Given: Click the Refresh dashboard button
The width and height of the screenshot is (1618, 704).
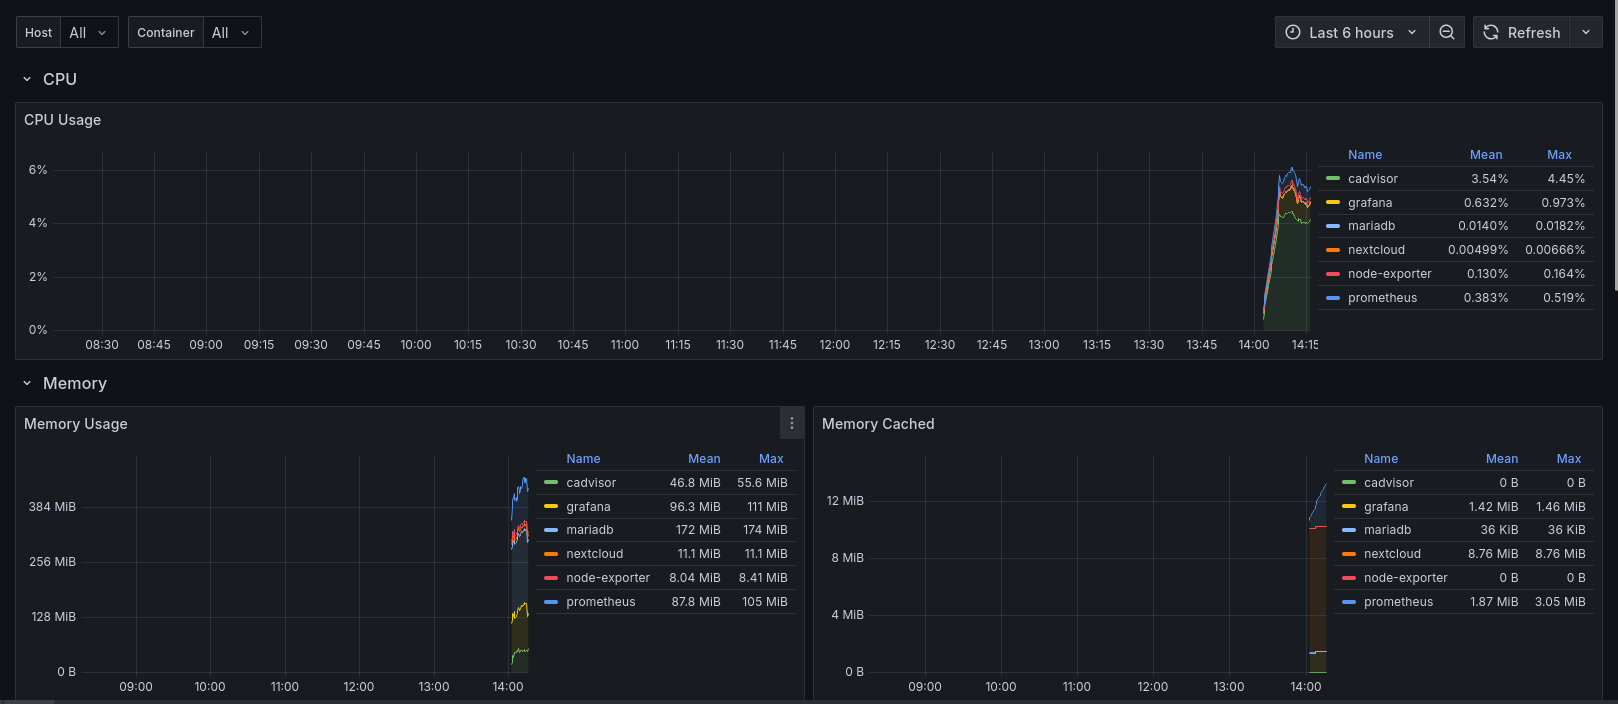Looking at the screenshot, I should click(x=1521, y=32).
